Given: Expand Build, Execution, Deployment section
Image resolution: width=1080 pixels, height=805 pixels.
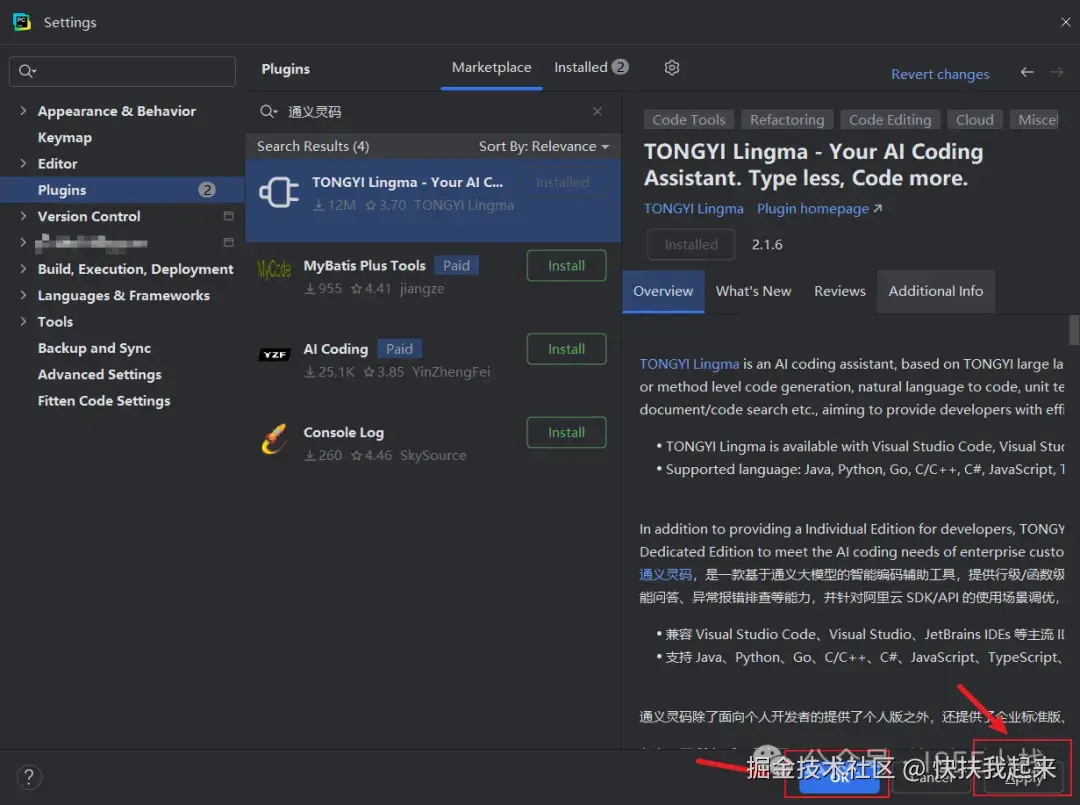Looking at the screenshot, I should (23, 269).
